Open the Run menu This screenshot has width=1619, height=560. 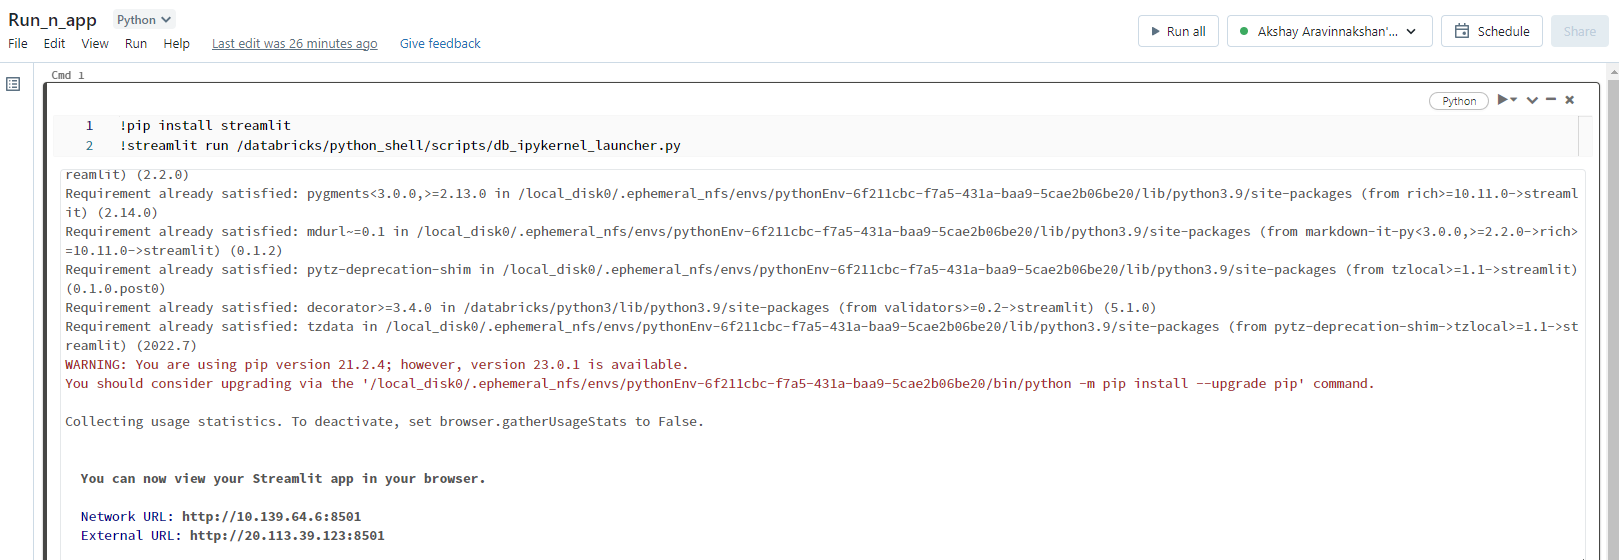[136, 44]
